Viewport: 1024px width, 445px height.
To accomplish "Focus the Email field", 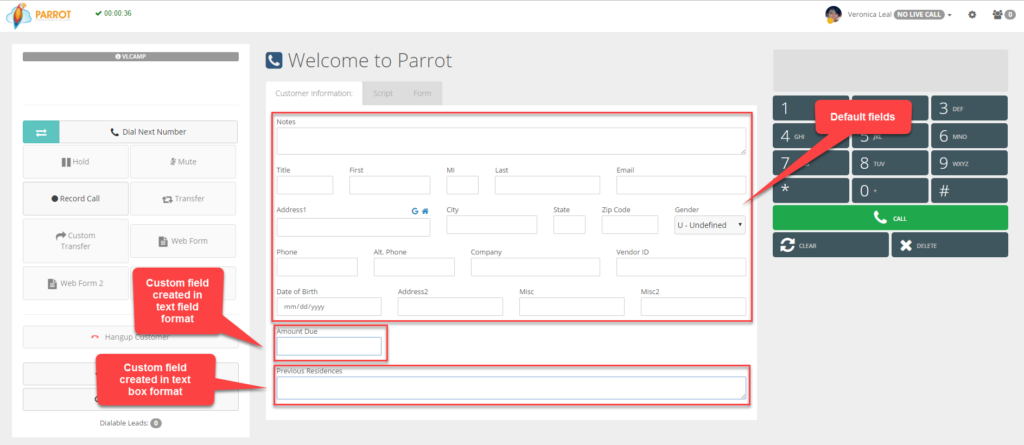I will pyautogui.click(x=681, y=185).
